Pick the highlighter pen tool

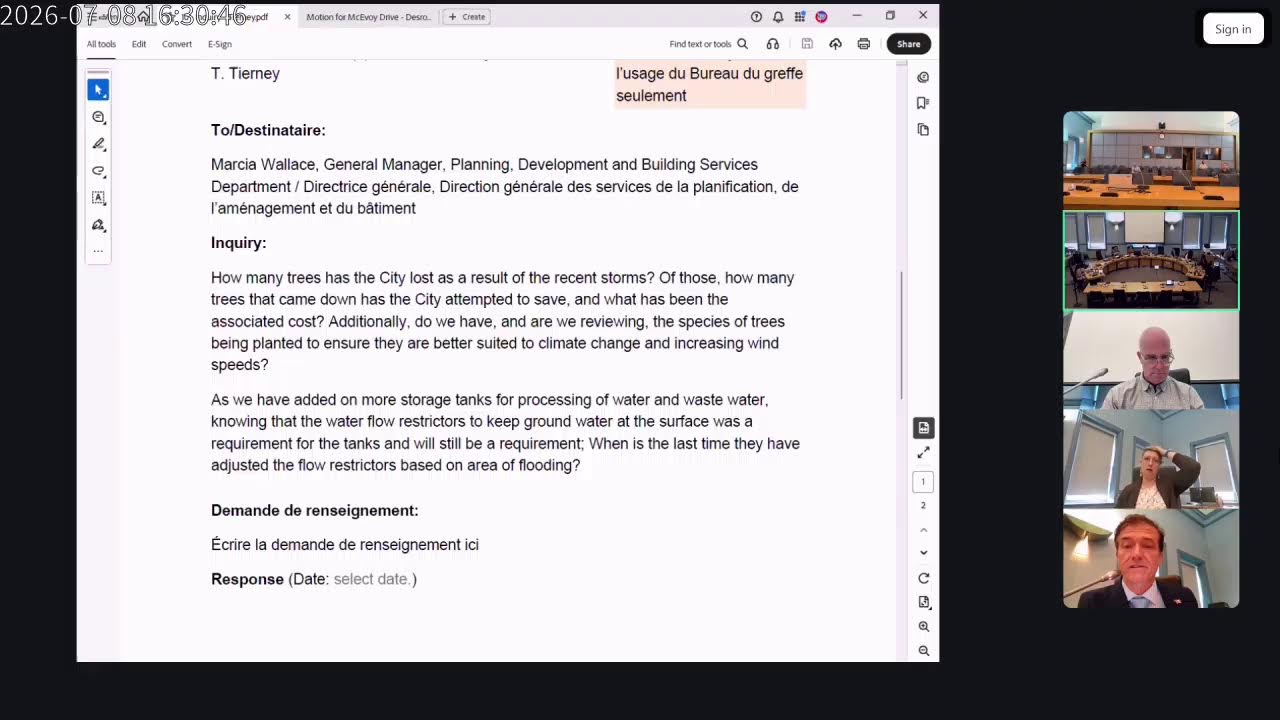pyautogui.click(x=98, y=144)
